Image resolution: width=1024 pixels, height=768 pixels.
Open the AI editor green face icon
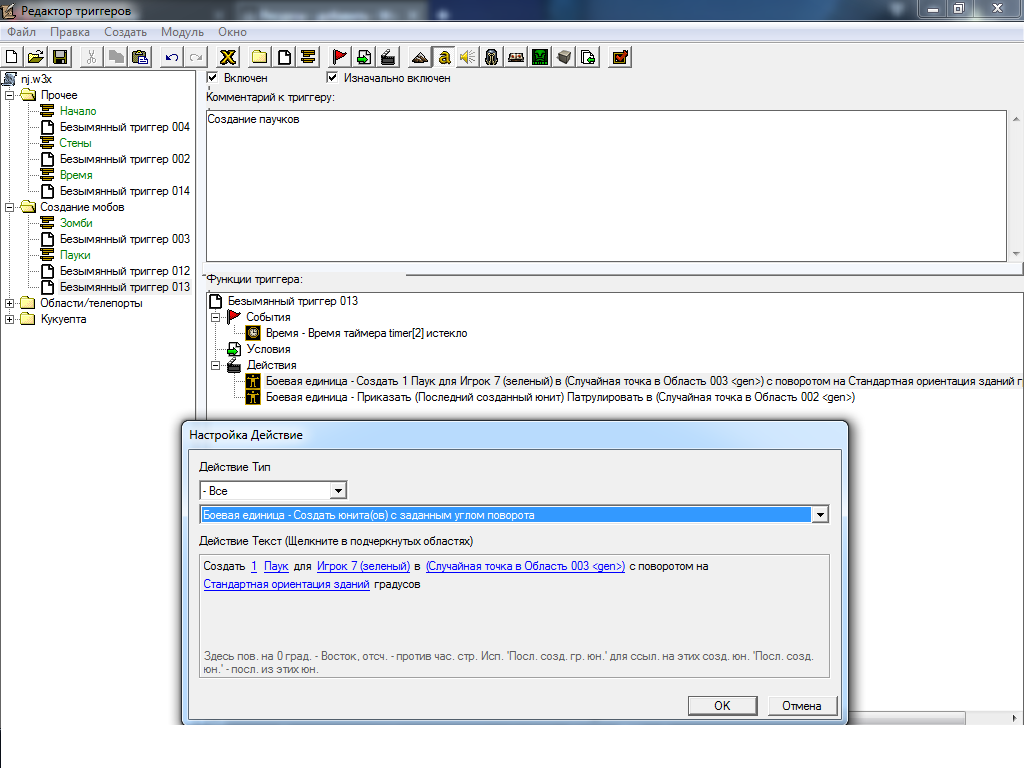(540, 57)
